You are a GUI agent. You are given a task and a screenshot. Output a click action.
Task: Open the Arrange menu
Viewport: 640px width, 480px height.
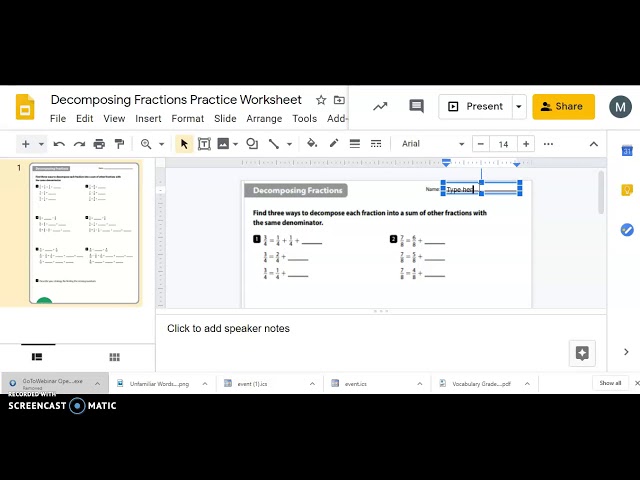click(x=264, y=118)
